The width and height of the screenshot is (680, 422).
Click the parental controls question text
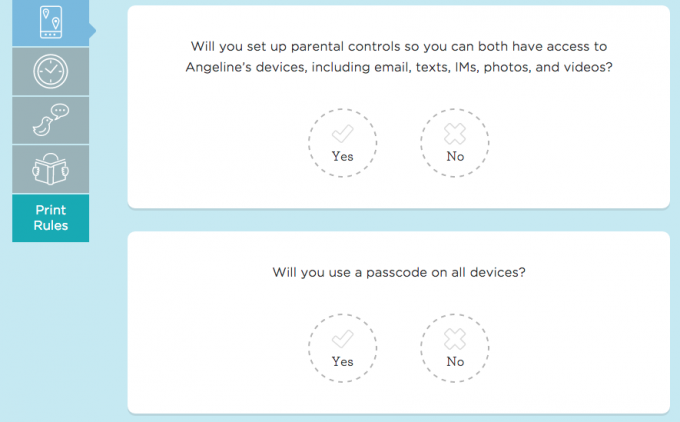tap(399, 57)
